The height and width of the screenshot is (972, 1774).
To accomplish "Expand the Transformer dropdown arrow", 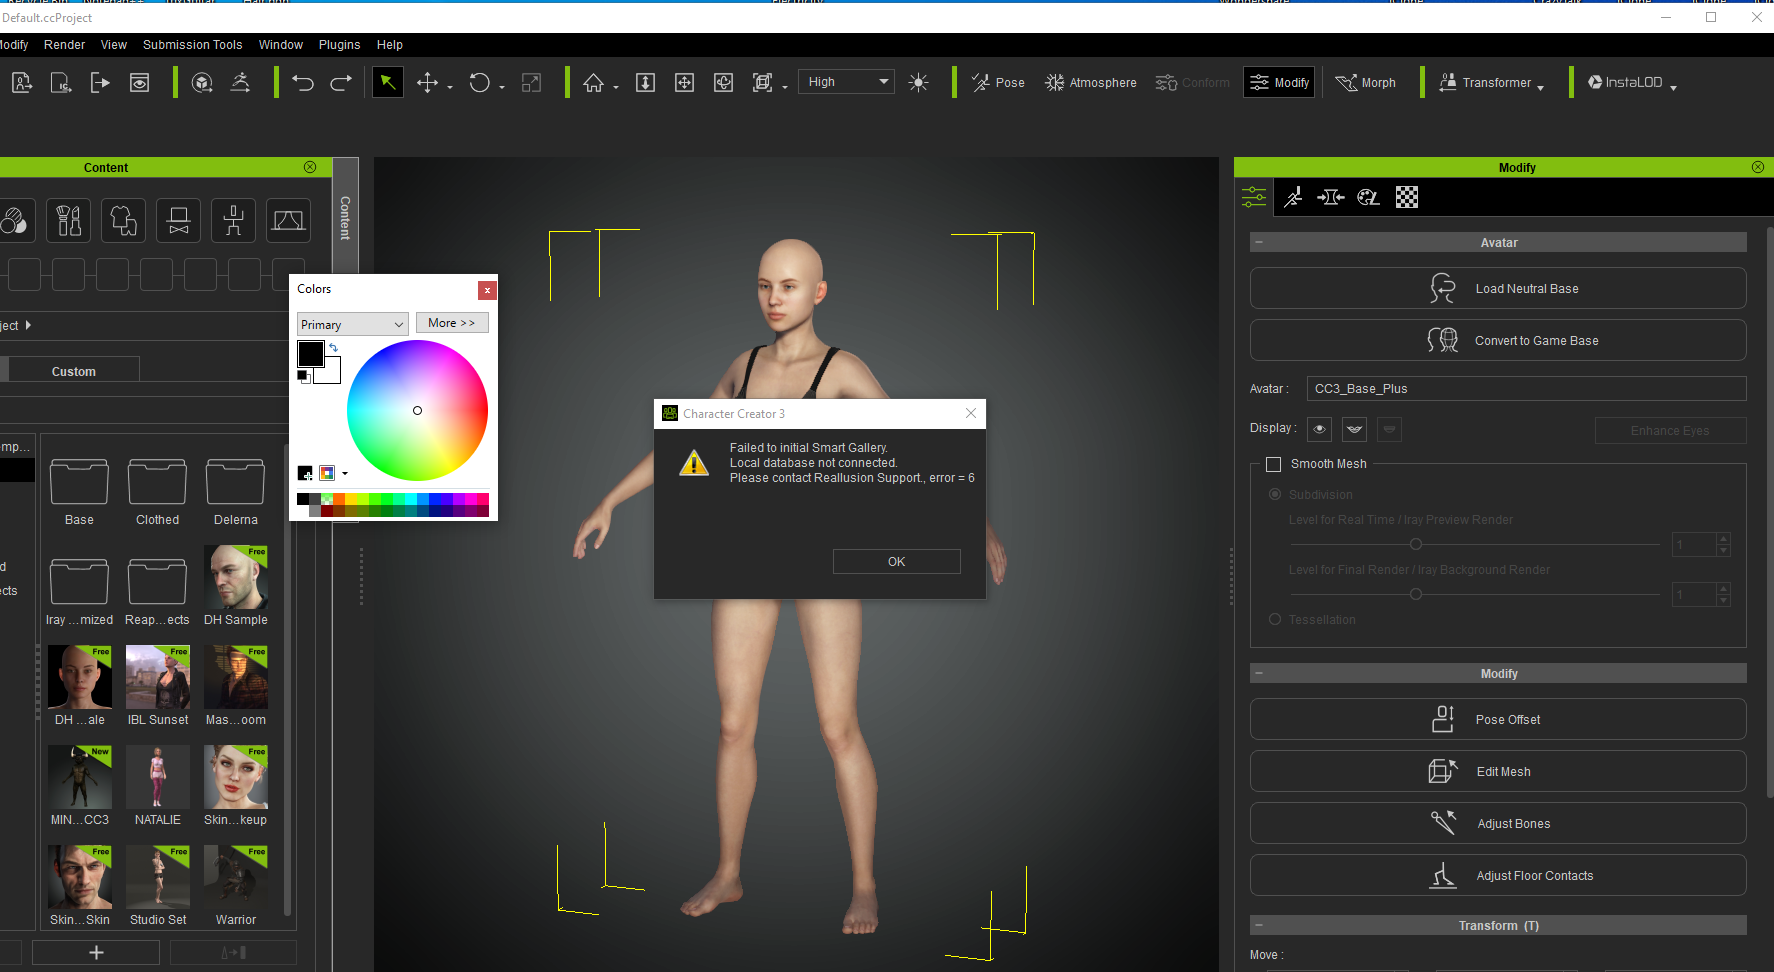I will pos(1541,88).
